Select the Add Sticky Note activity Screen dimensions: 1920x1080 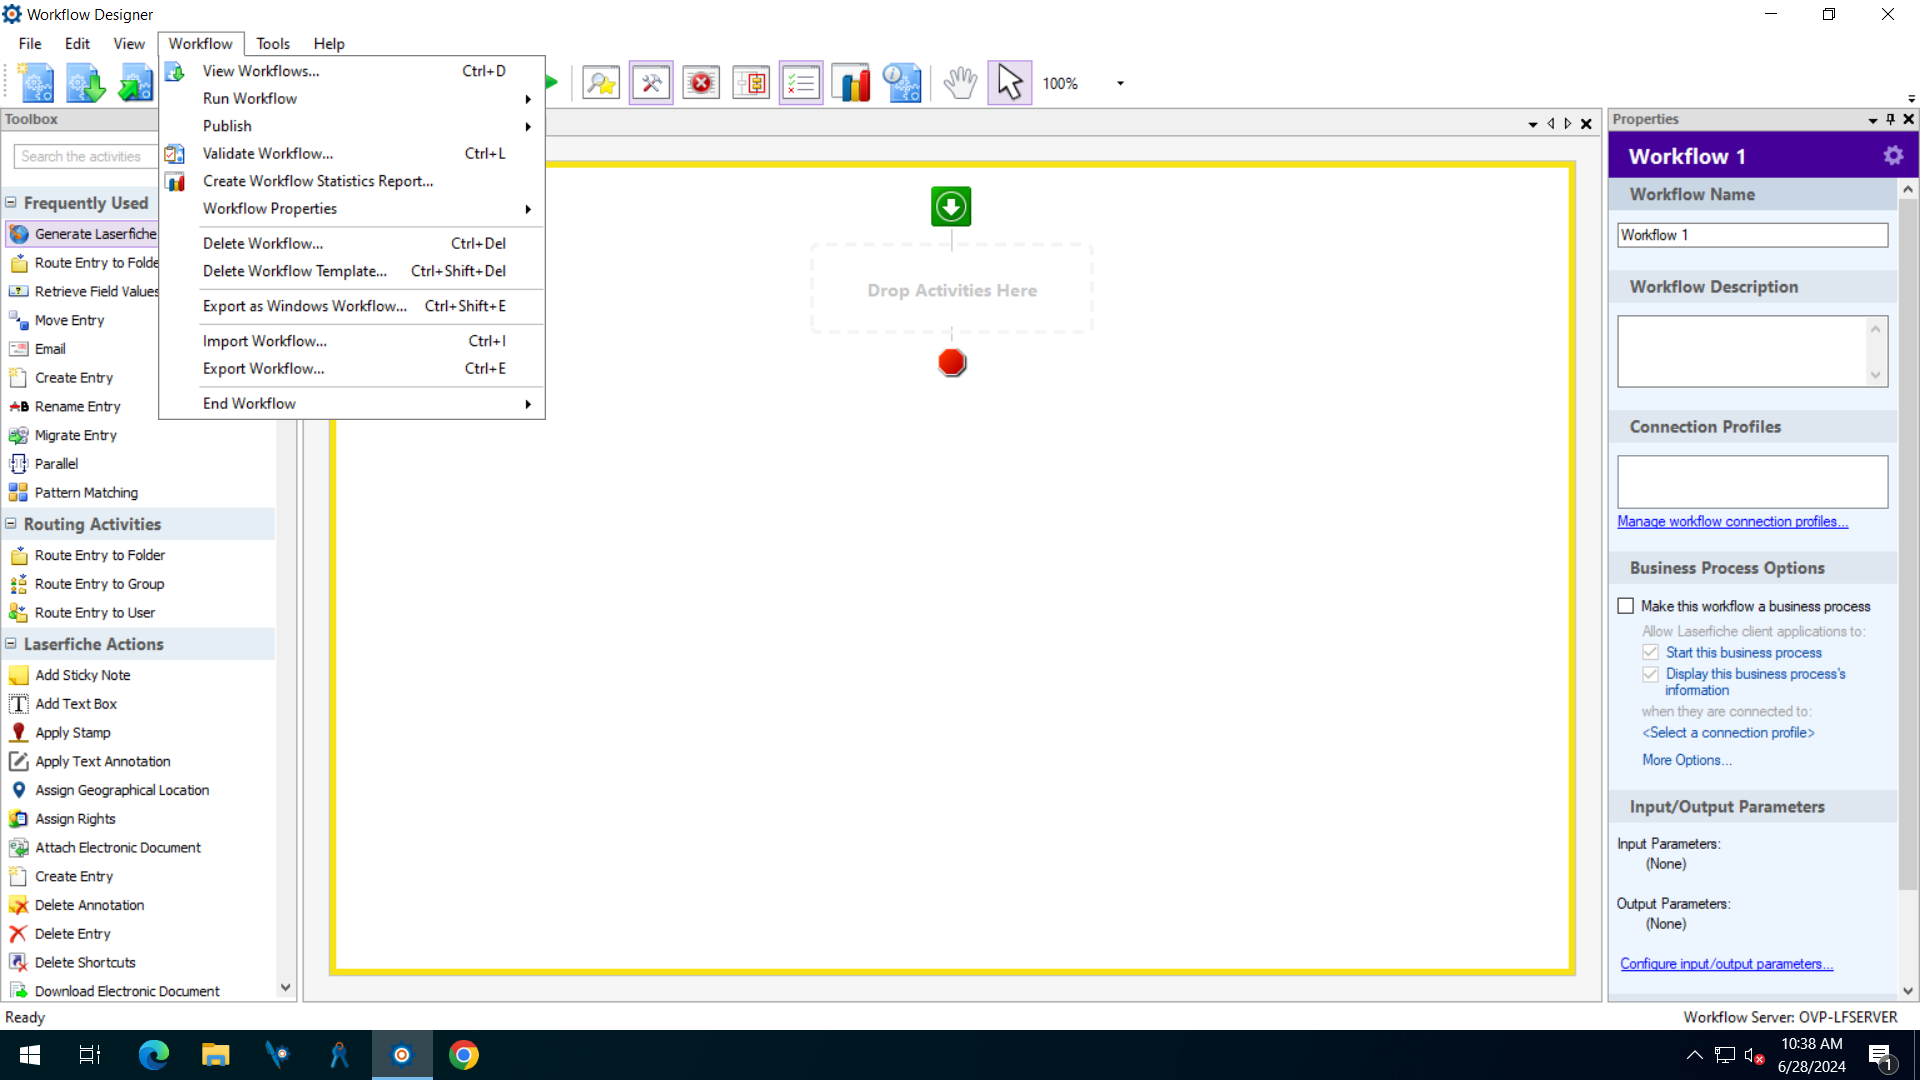pos(83,675)
